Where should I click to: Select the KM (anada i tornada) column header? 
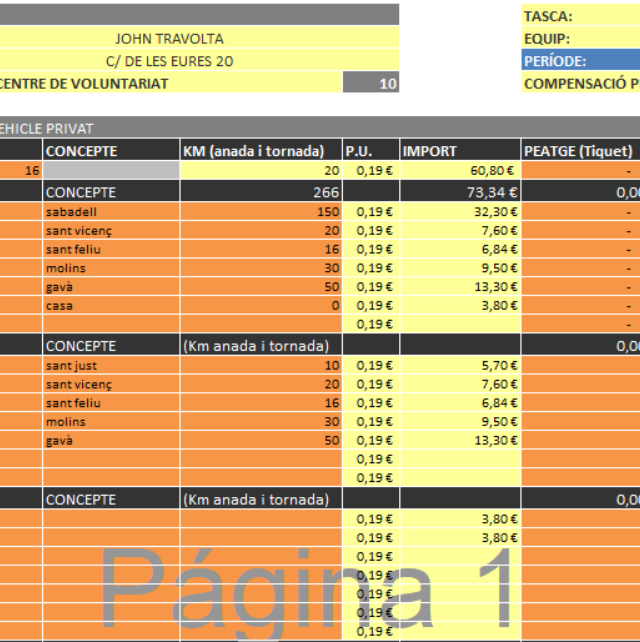(x=261, y=151)
